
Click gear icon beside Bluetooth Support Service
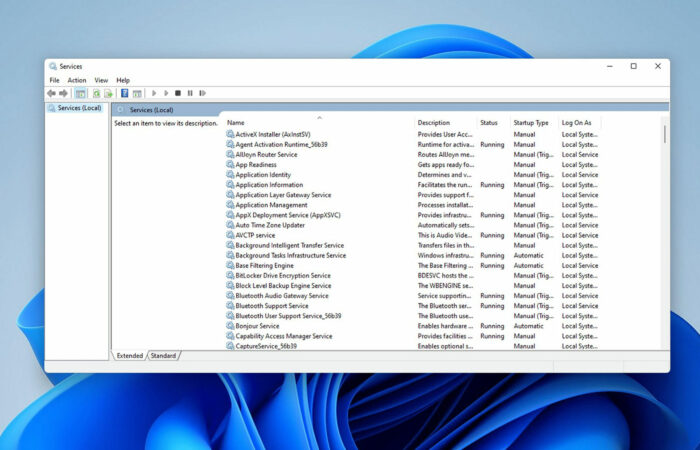tap(230, 305)
